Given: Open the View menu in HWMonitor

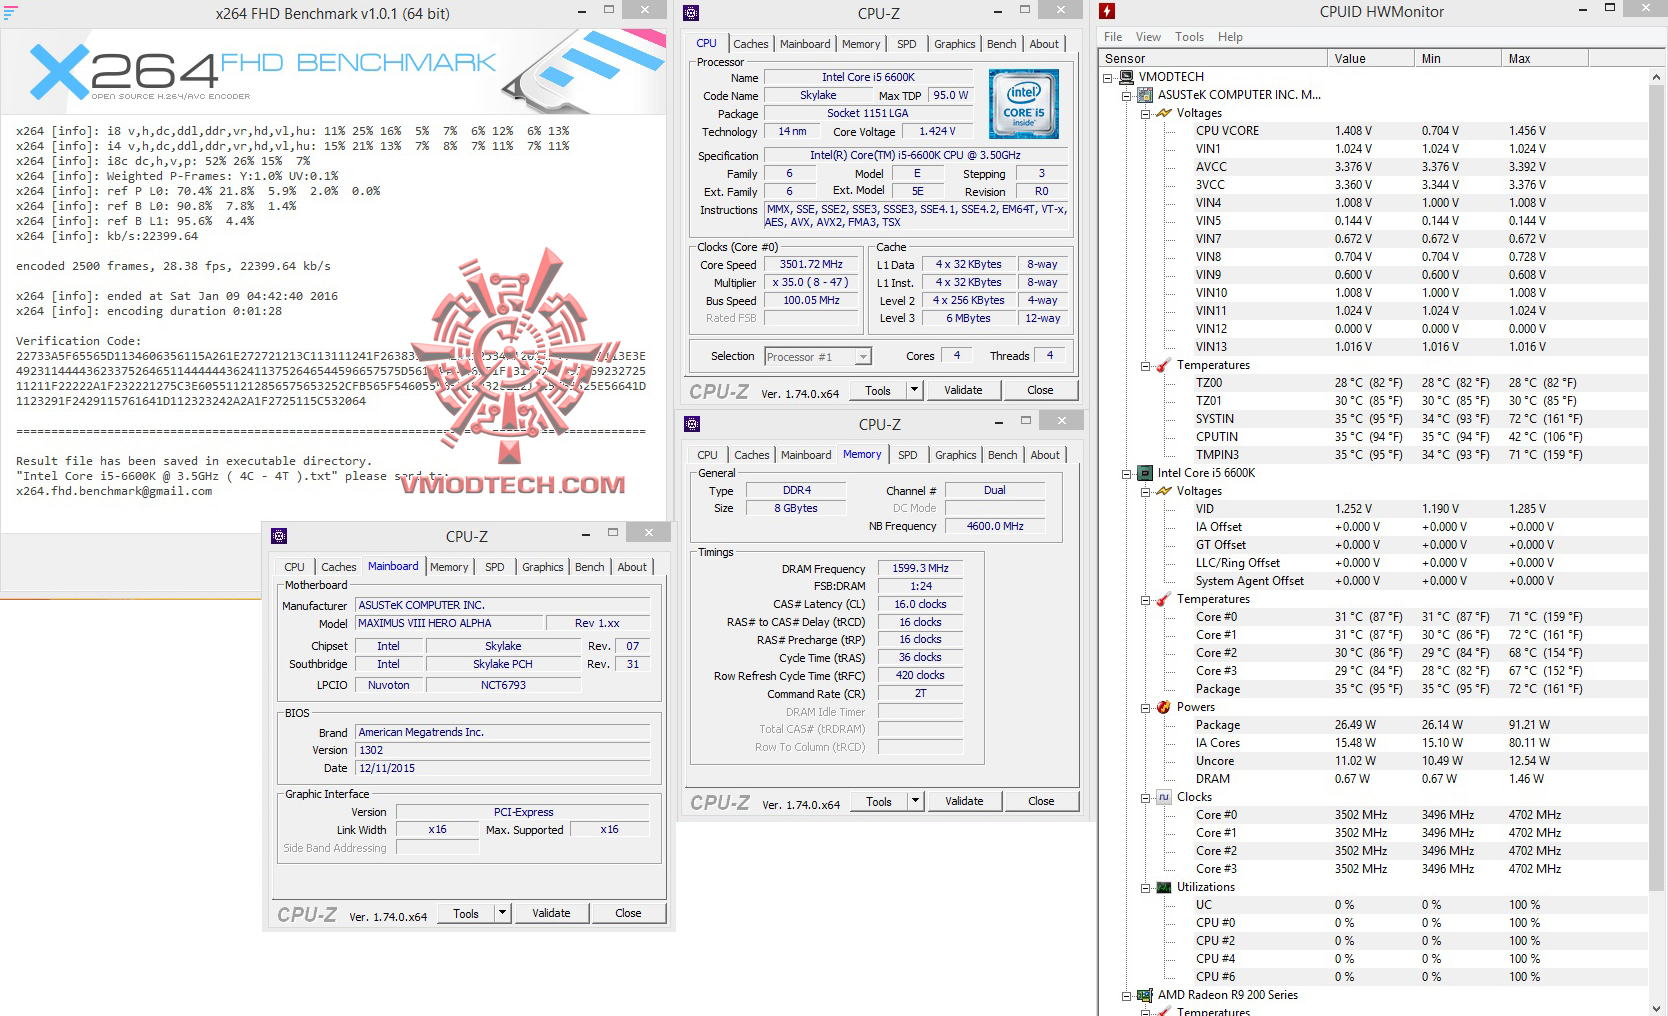Looking at the screenshot, I should coord(1148,37).
